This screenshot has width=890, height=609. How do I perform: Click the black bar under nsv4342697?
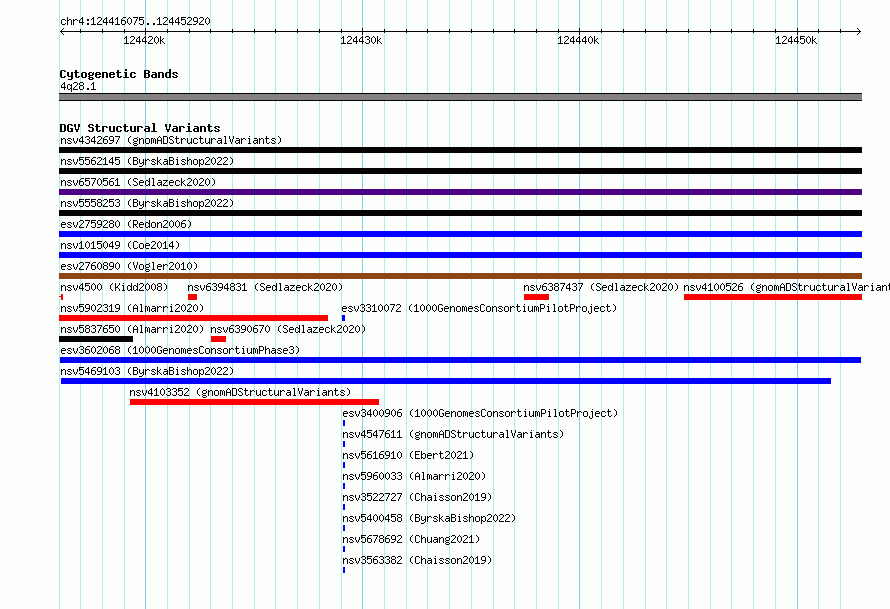click(x=460, y=150)
